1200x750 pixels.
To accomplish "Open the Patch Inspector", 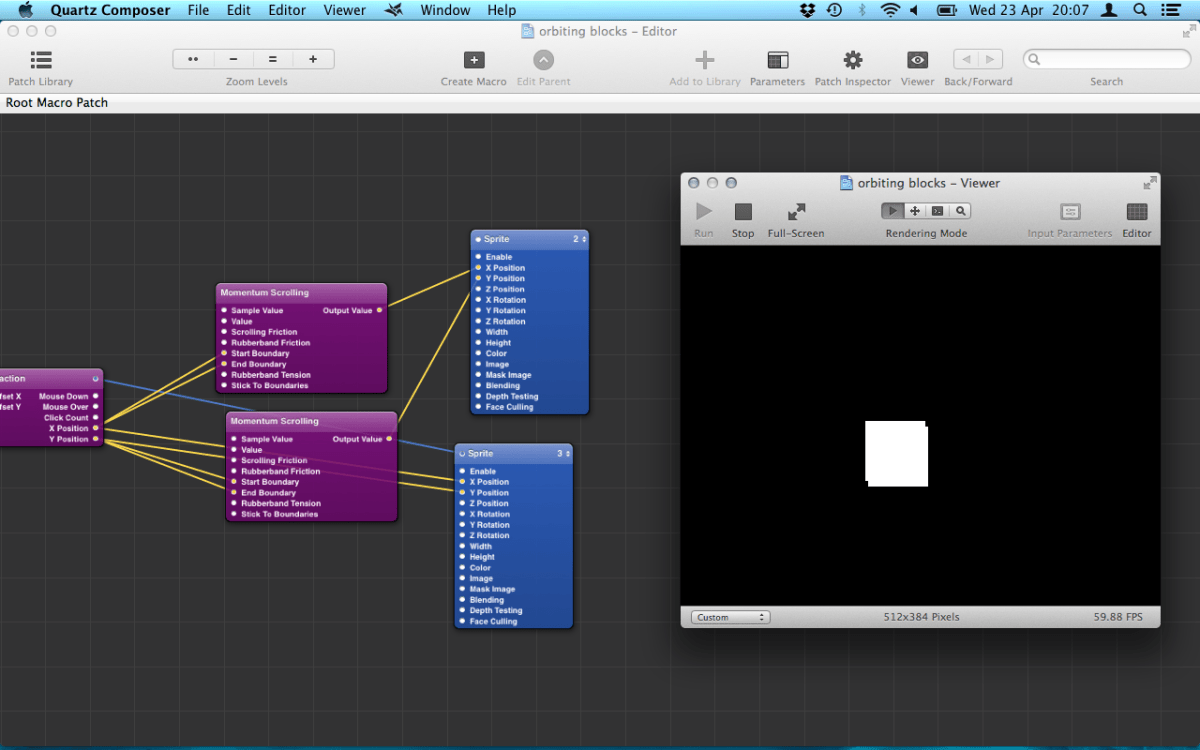I will coord(852,61).
